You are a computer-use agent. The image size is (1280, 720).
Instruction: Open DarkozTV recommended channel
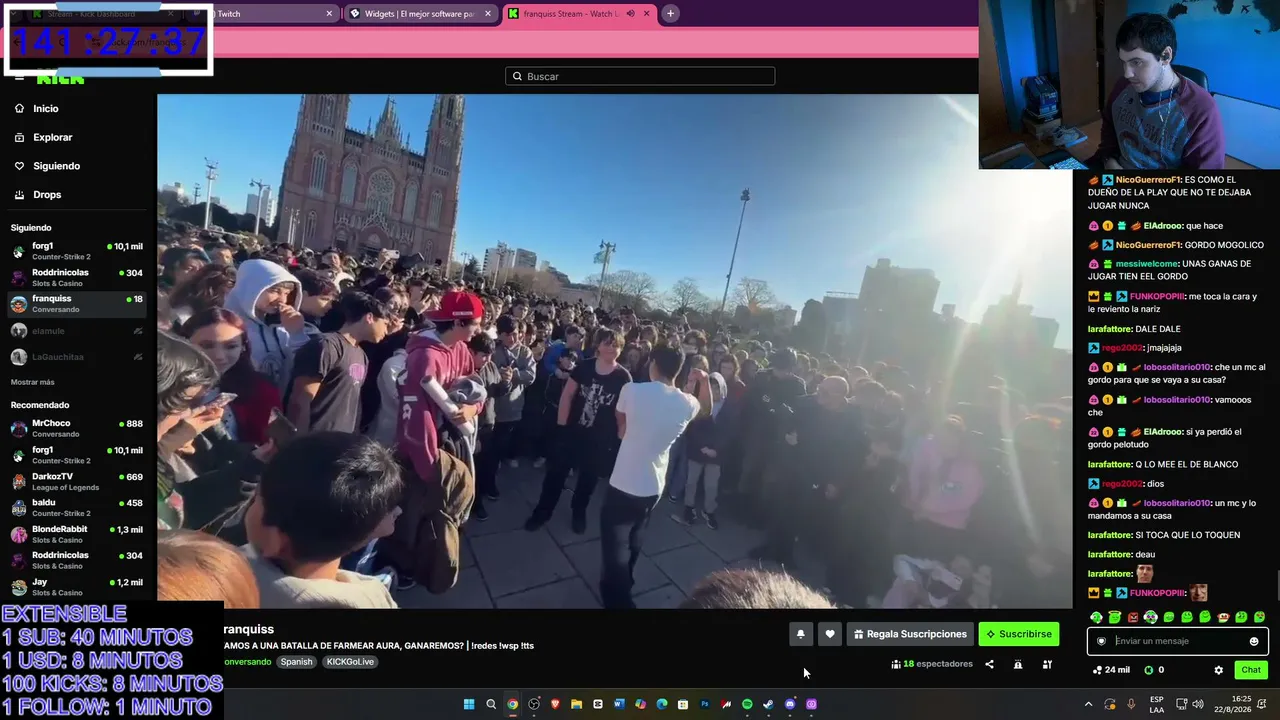(x=78, y=481)
